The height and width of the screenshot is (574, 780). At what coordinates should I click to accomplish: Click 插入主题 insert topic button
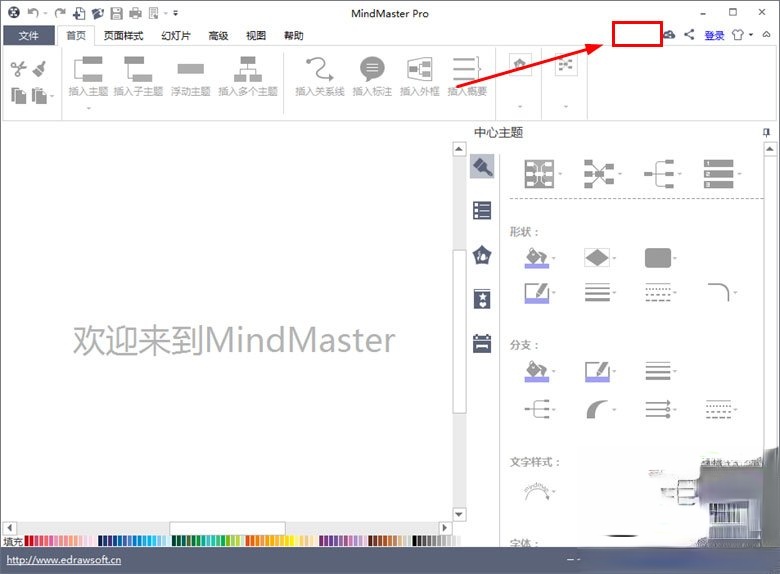click(x=88, y=76)
